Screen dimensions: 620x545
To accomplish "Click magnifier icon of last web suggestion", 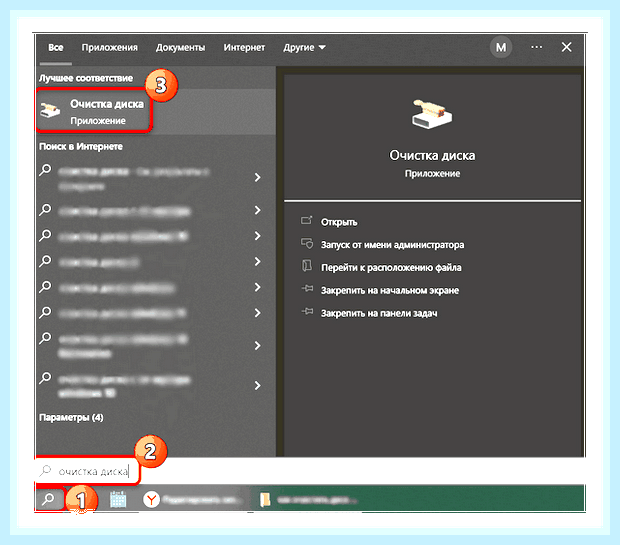I will pos(45,378).
